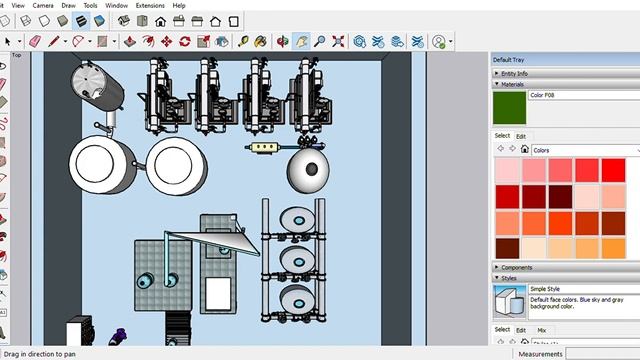Open the Help menu
The image size is (640, 360).
tap(179, 5)
